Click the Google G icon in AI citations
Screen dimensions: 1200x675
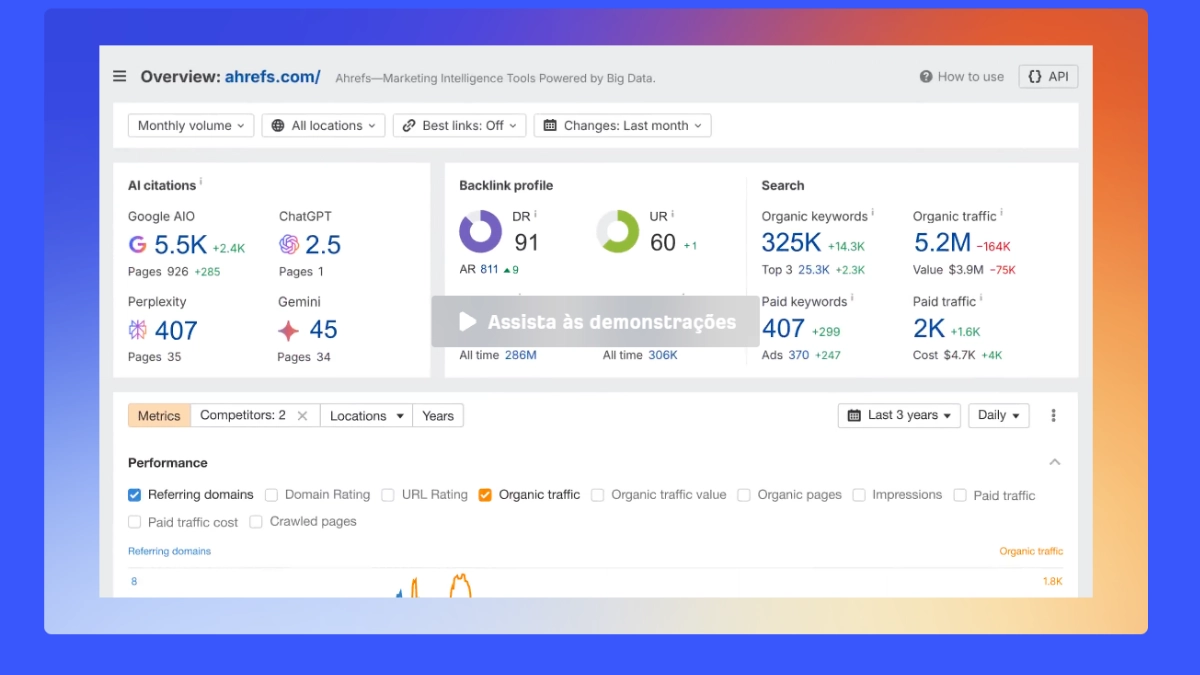pyautogui.click(x=138, y=244)
